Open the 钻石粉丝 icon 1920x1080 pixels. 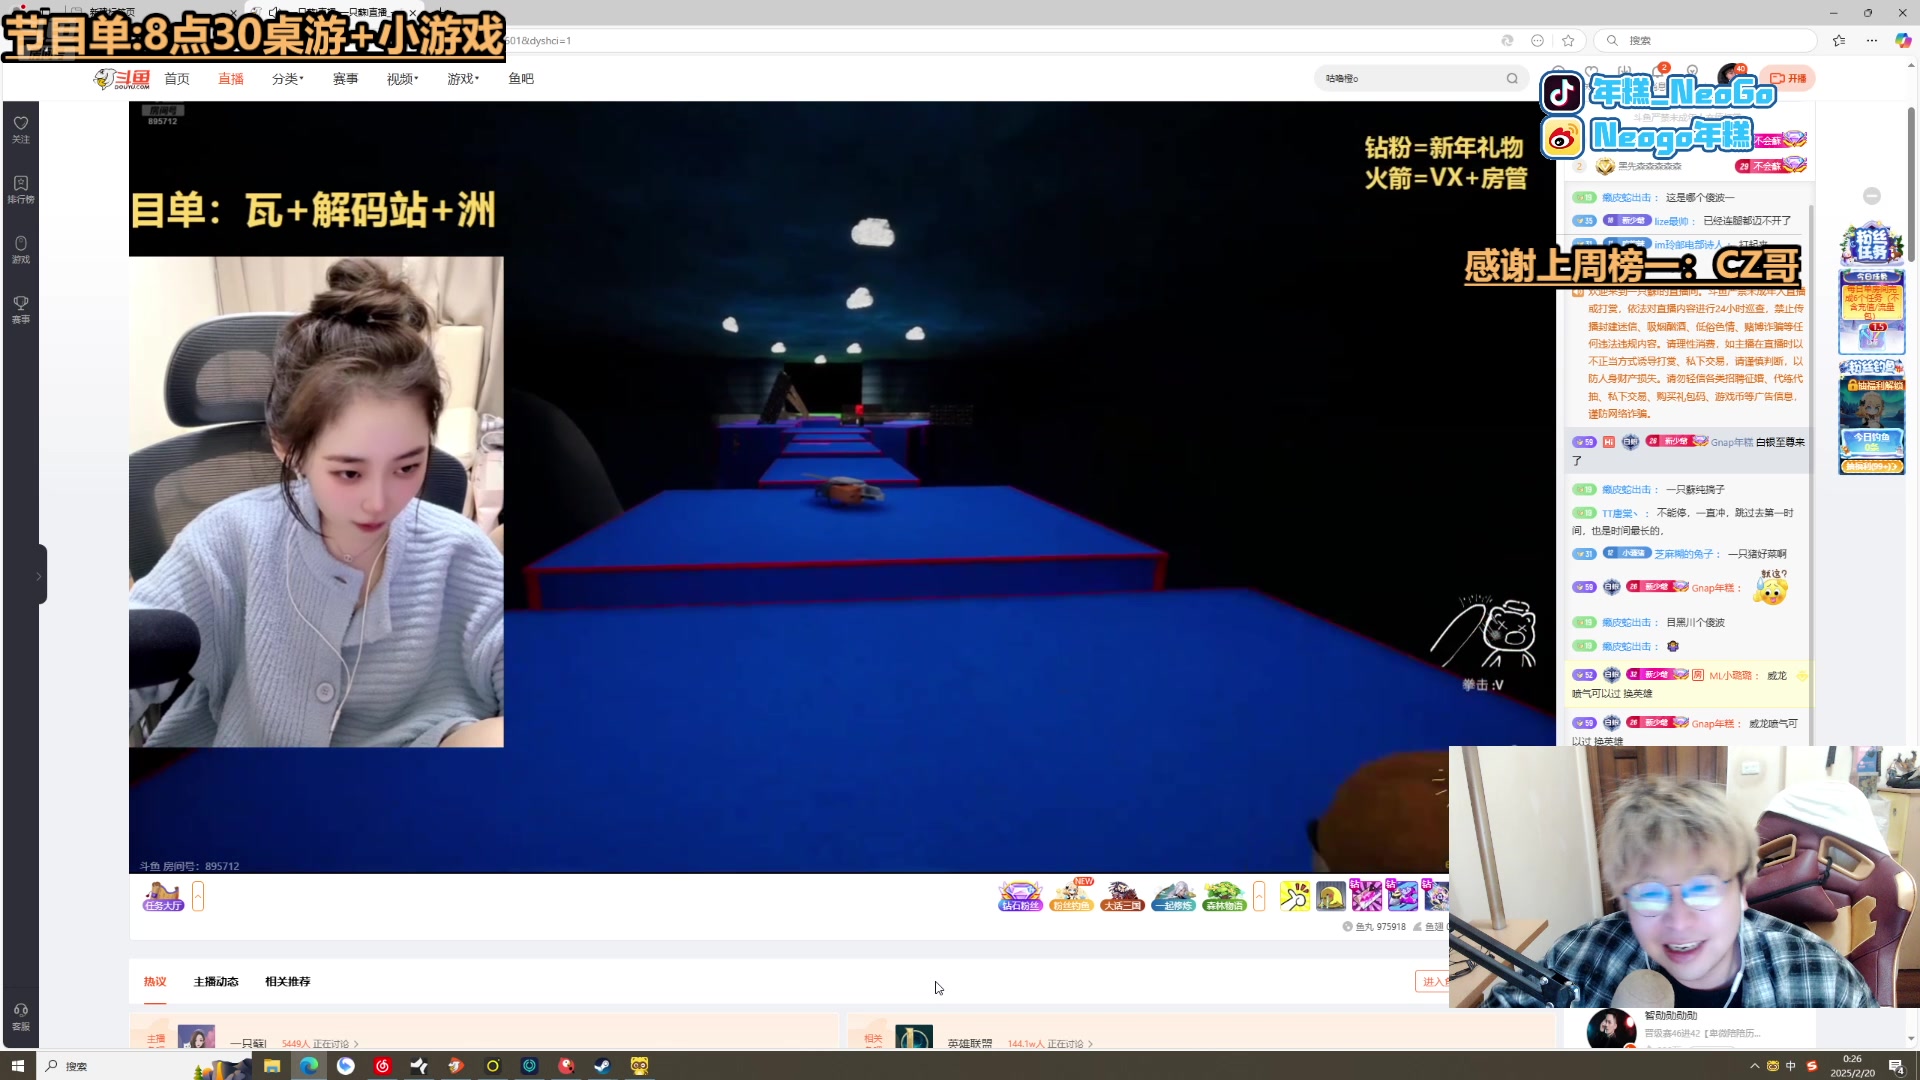pyautogui.click(x=1020, y=896)
